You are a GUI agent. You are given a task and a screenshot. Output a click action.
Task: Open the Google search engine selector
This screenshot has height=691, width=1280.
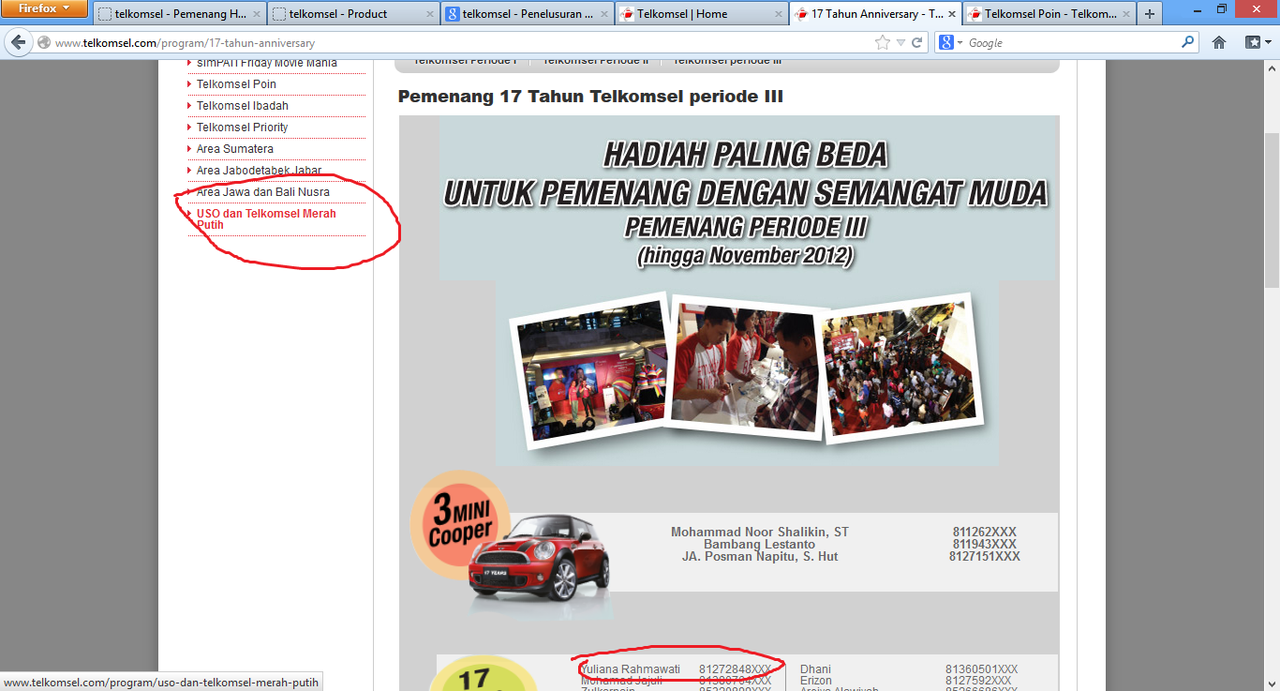tap(951, 43)
